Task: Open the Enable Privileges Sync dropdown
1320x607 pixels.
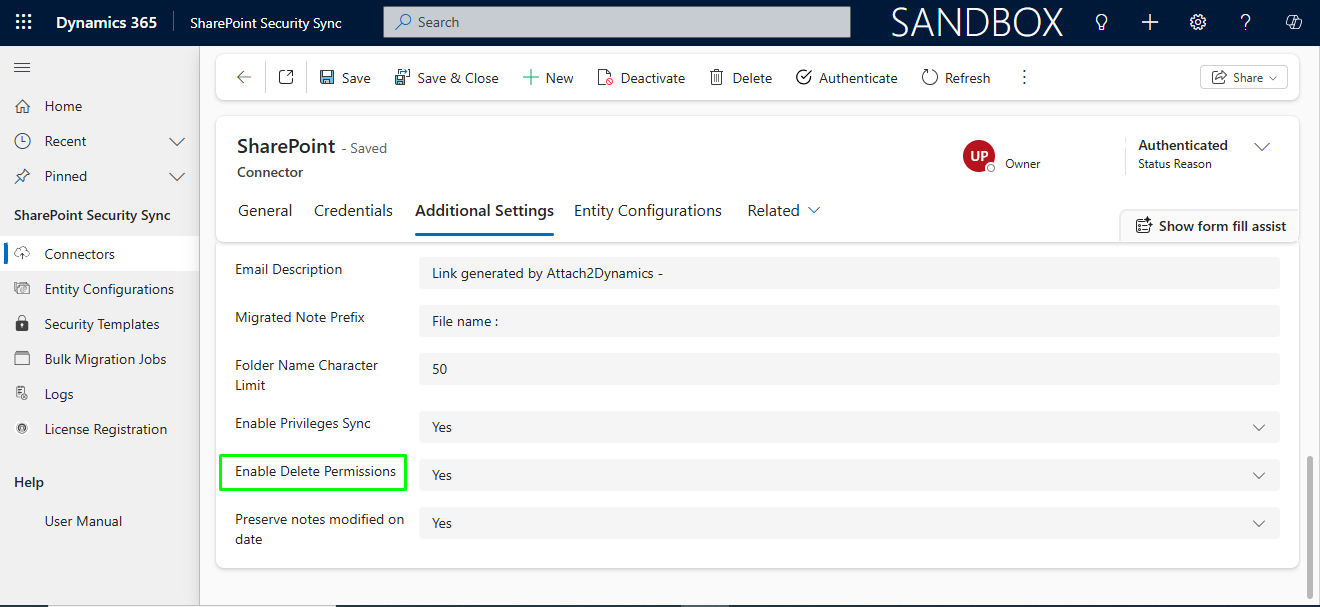Action: 848,427
